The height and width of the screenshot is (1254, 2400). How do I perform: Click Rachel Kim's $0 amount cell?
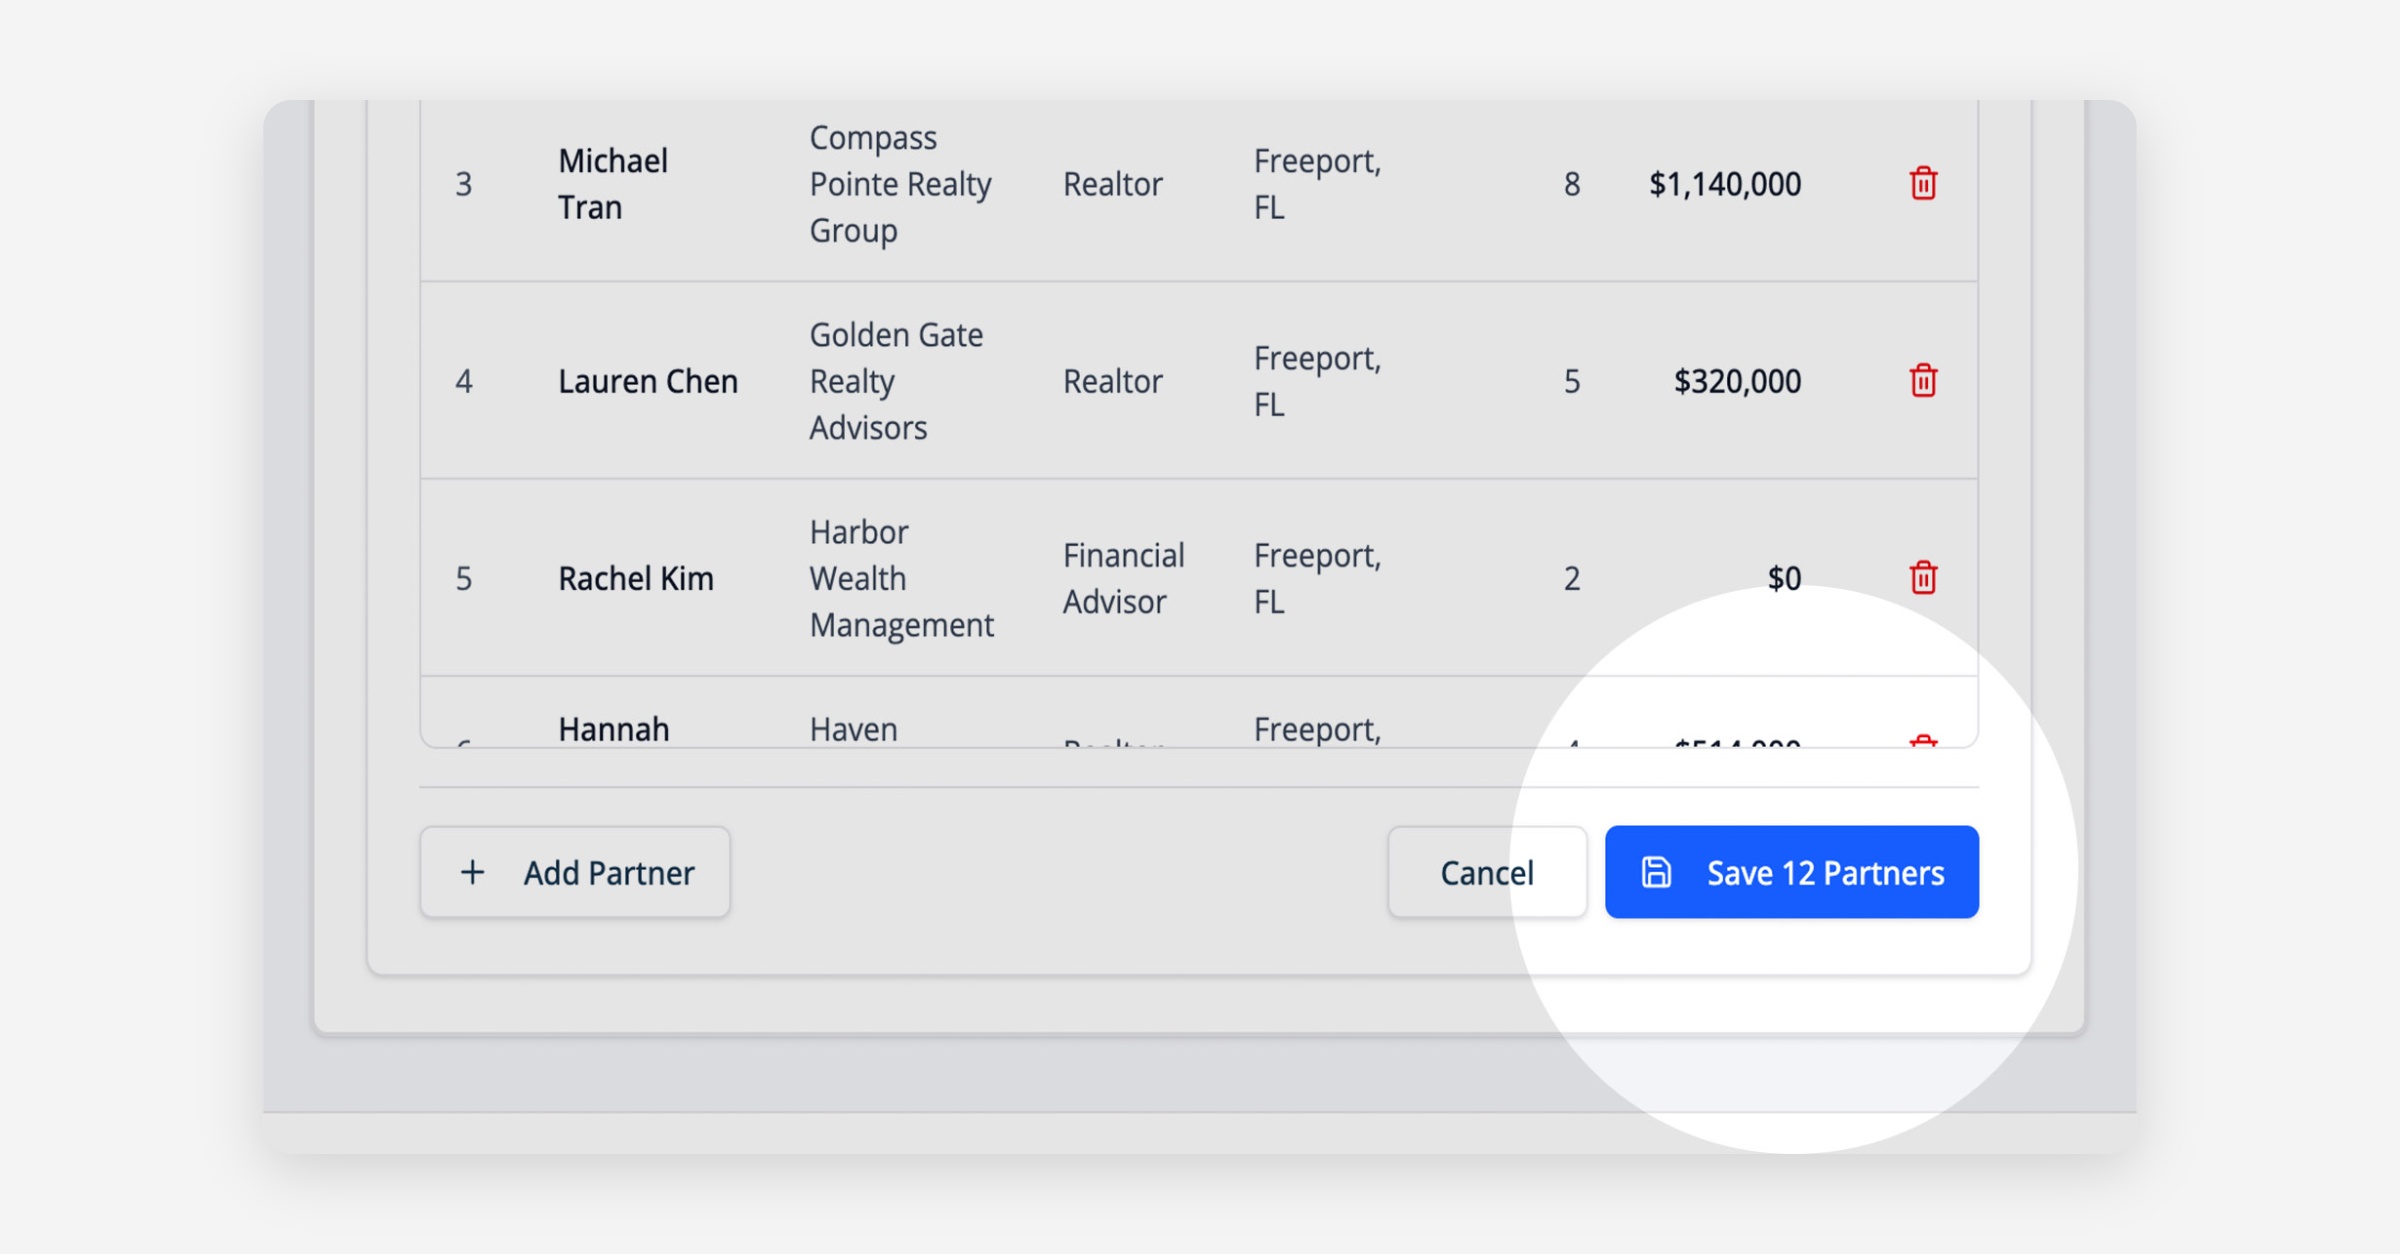coord(1783,578)
